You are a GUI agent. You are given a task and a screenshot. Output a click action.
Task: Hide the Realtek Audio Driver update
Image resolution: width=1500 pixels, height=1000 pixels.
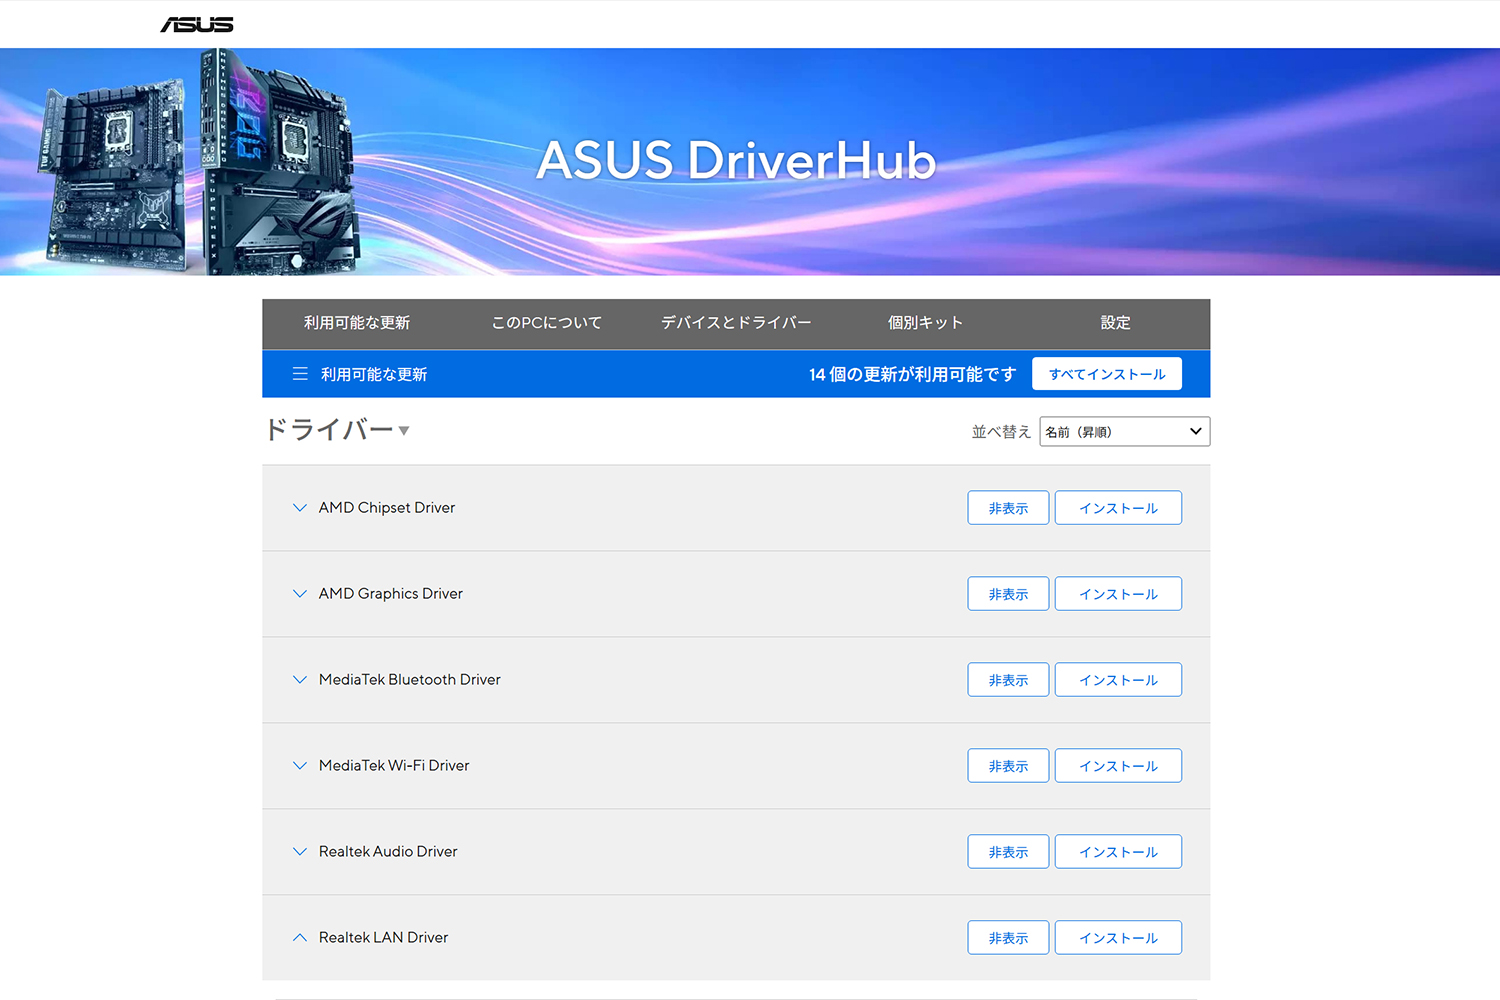tap(1008, 852)
